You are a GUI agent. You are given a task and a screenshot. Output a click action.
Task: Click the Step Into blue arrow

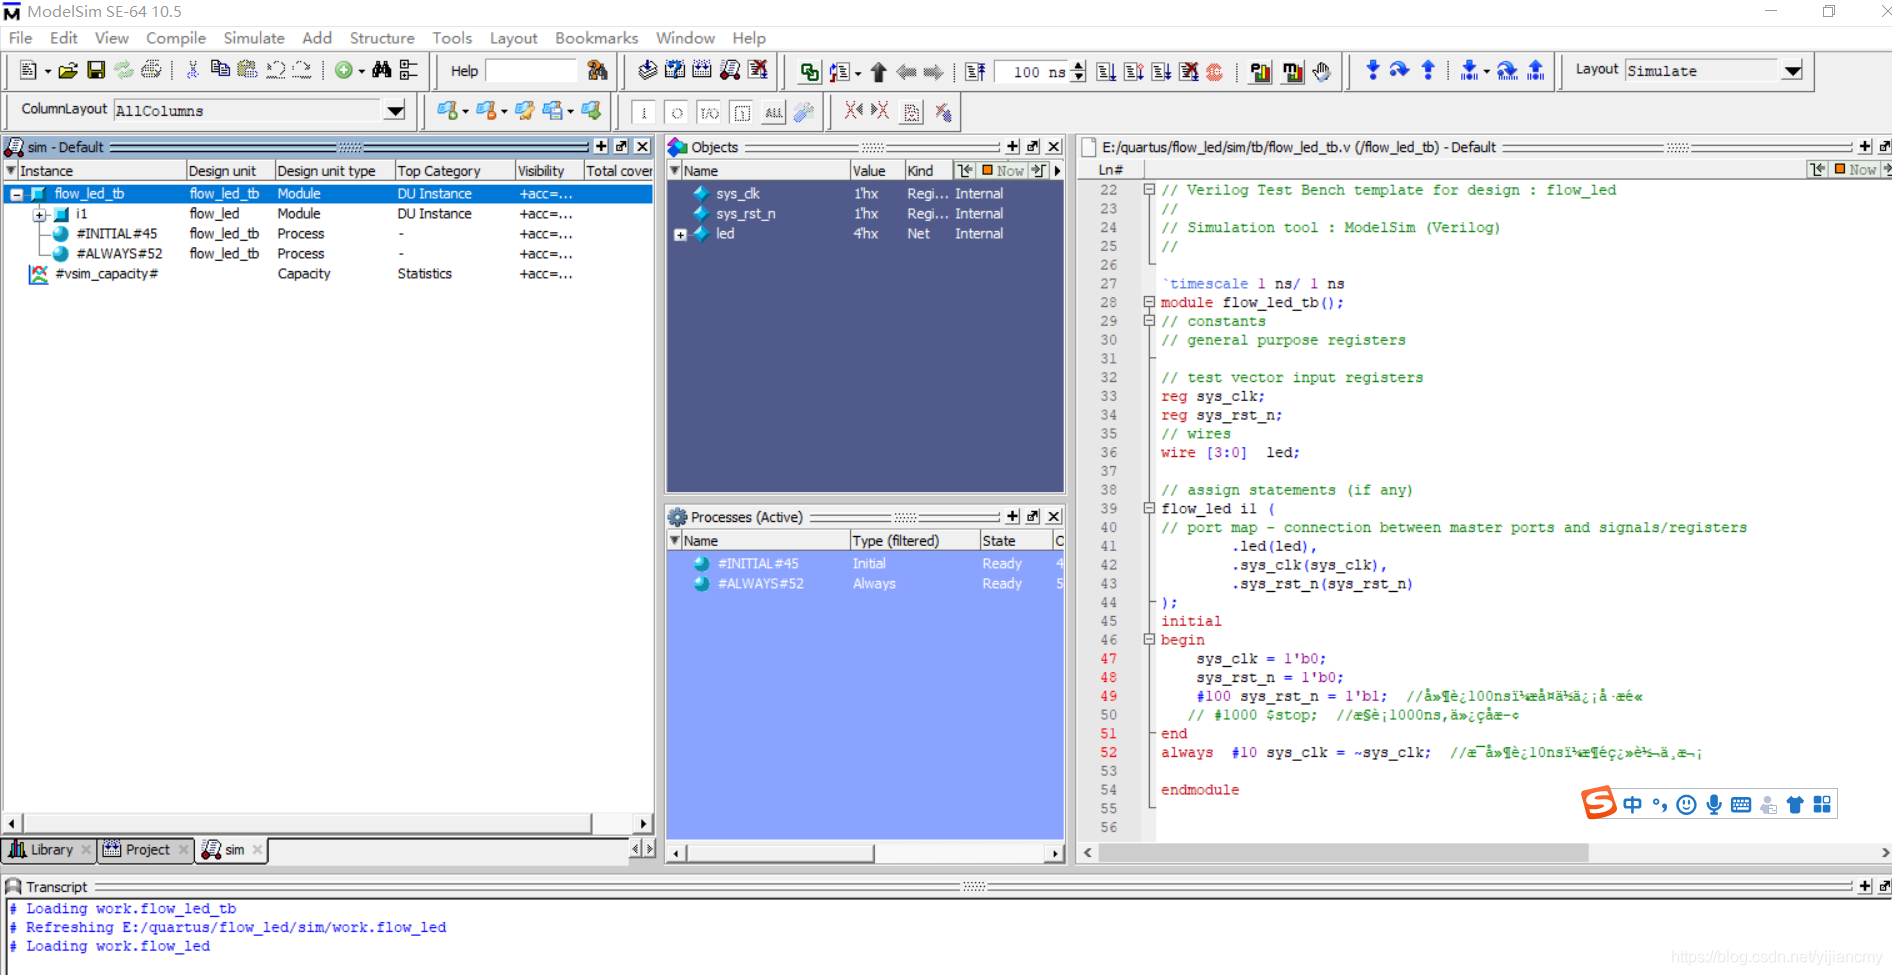[x=1372, y=70]
